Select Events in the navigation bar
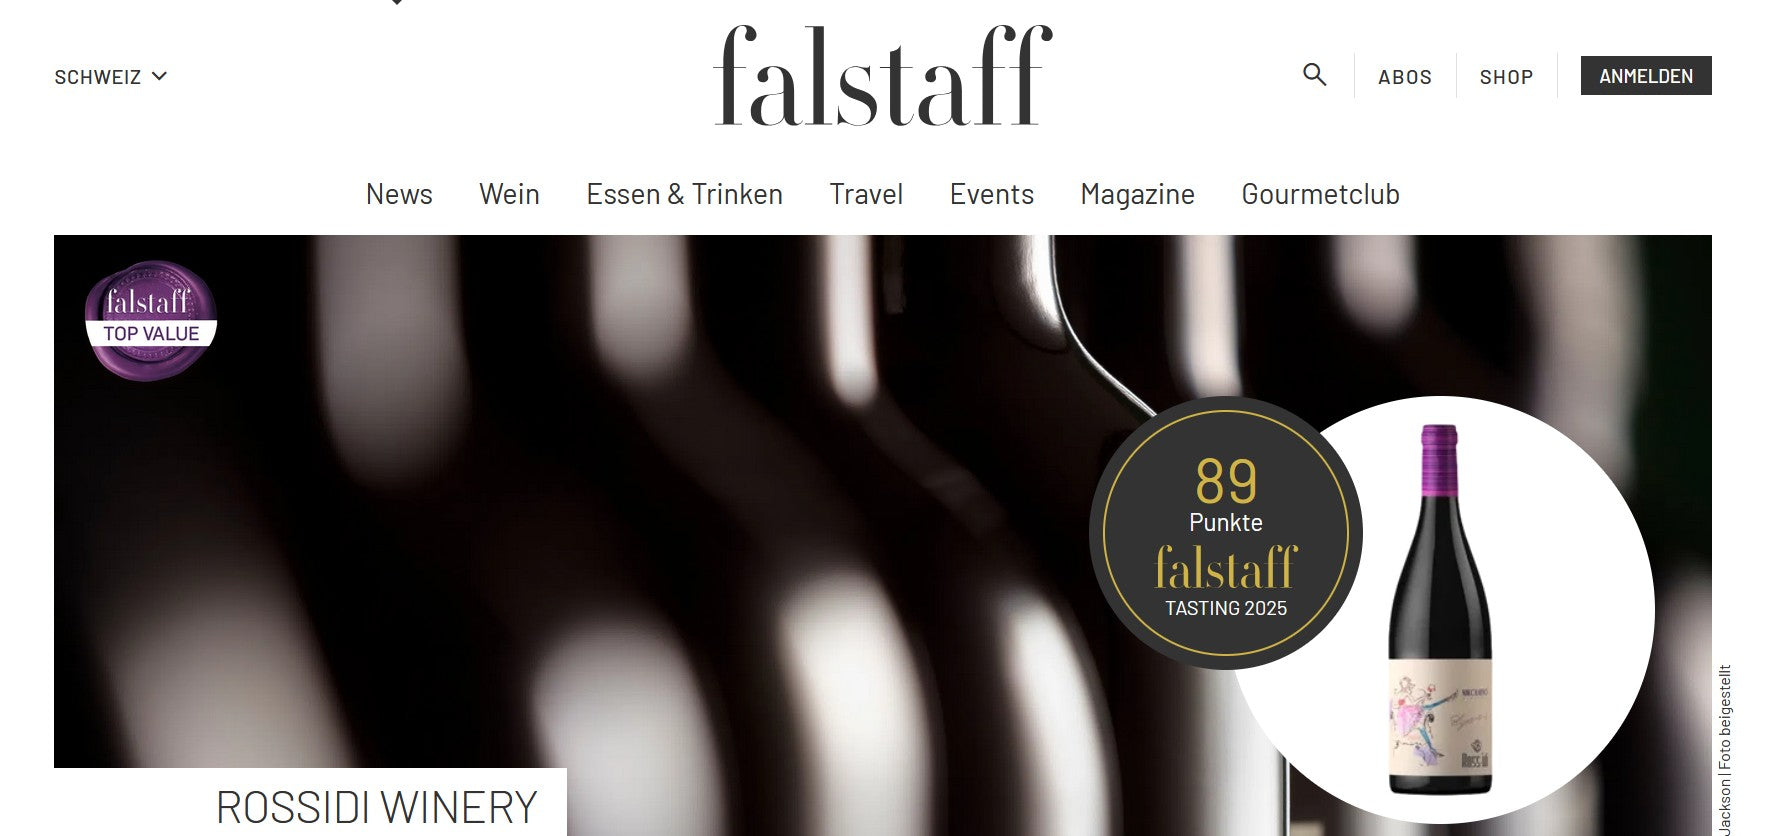 point(991,194)
